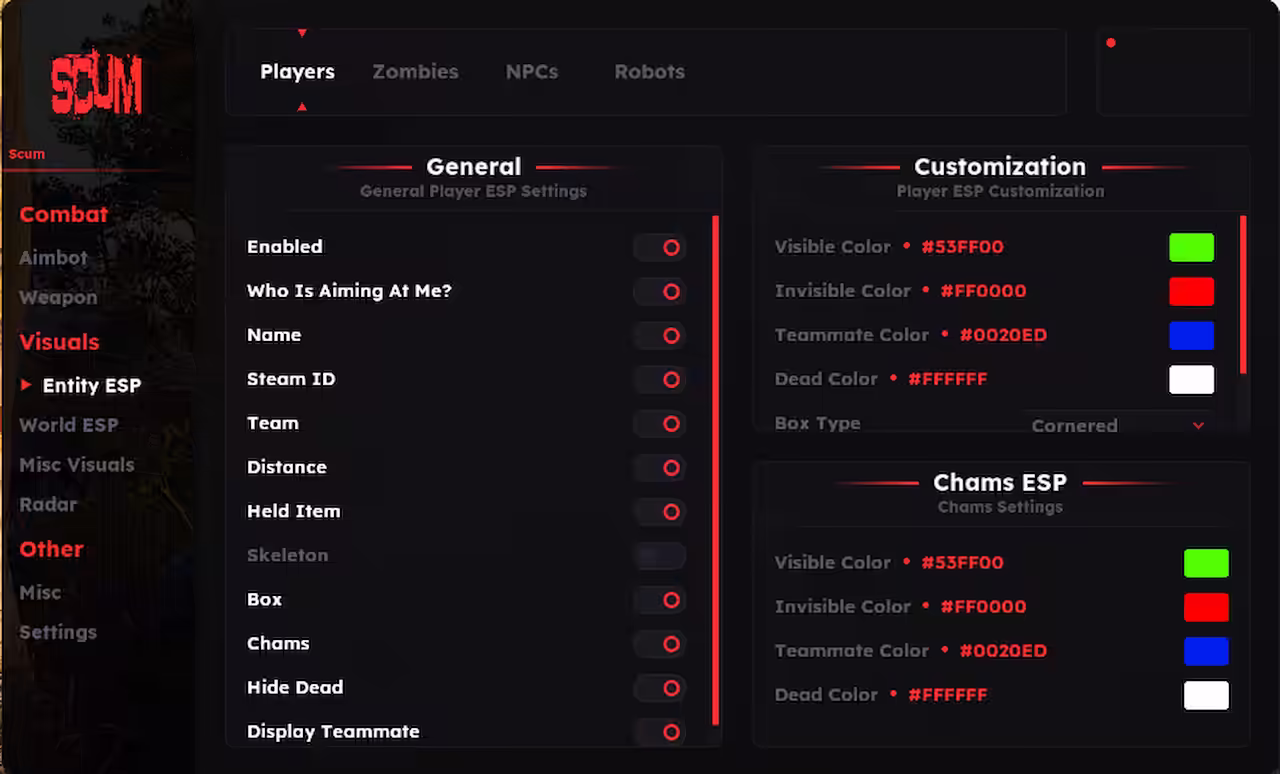Open the Robots tab
This screenshot has width=1280, height=774.
click(x=649, y=71)
